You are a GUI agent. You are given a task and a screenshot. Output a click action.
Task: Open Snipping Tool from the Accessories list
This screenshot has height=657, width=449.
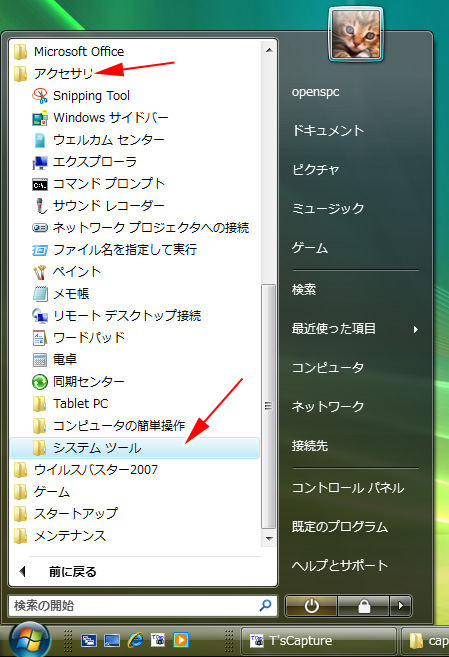(82, 96)
